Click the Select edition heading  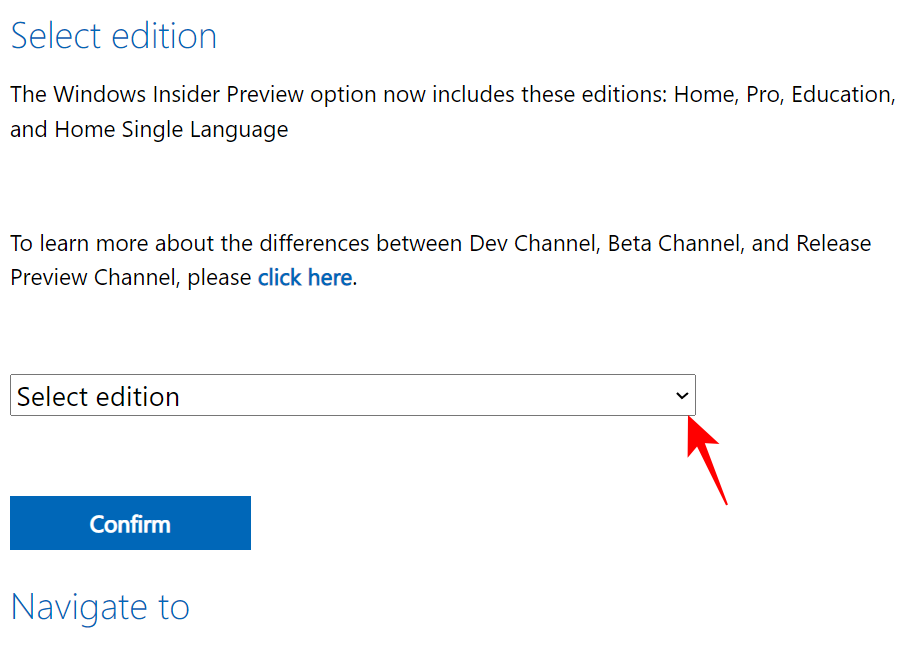[x=113, y=36]
